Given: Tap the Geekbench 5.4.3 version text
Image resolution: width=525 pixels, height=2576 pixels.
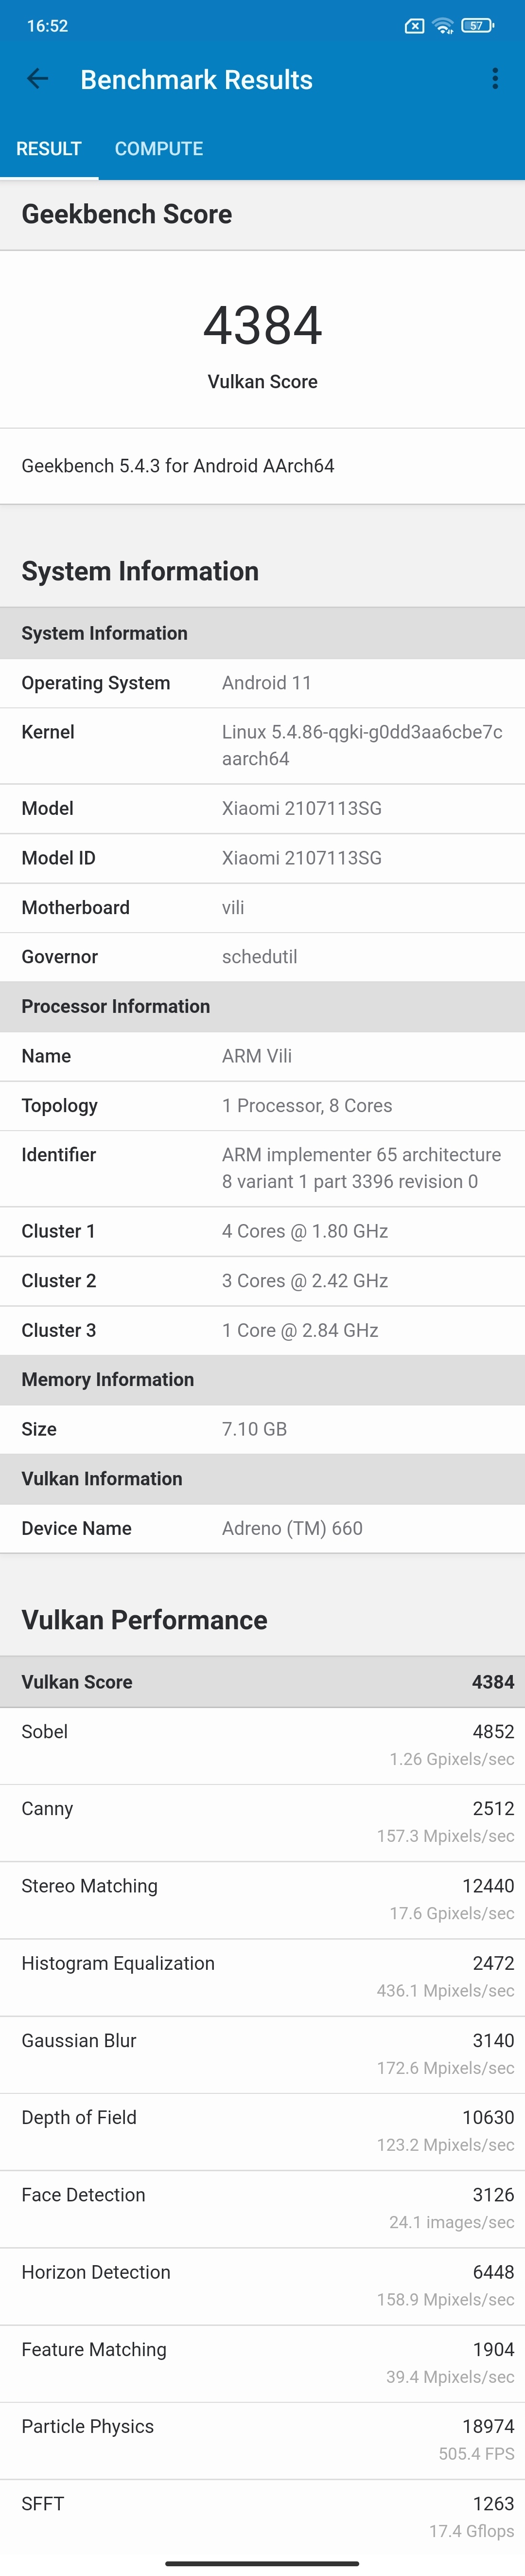Looking at the screenshot, I should 178,466.
